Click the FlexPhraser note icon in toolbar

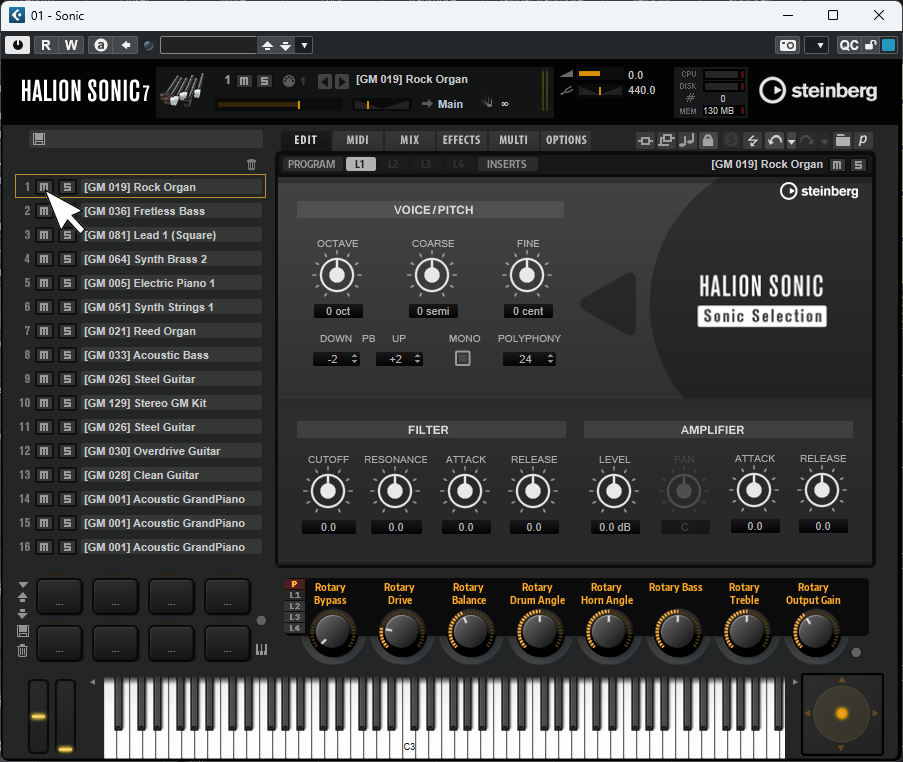pos(686,140)
